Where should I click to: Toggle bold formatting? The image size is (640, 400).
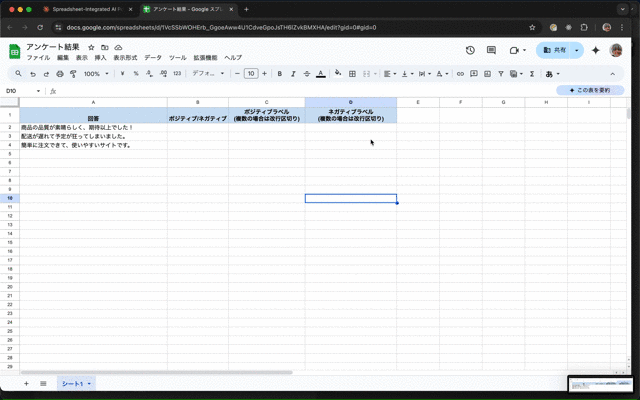coord(280,74)
